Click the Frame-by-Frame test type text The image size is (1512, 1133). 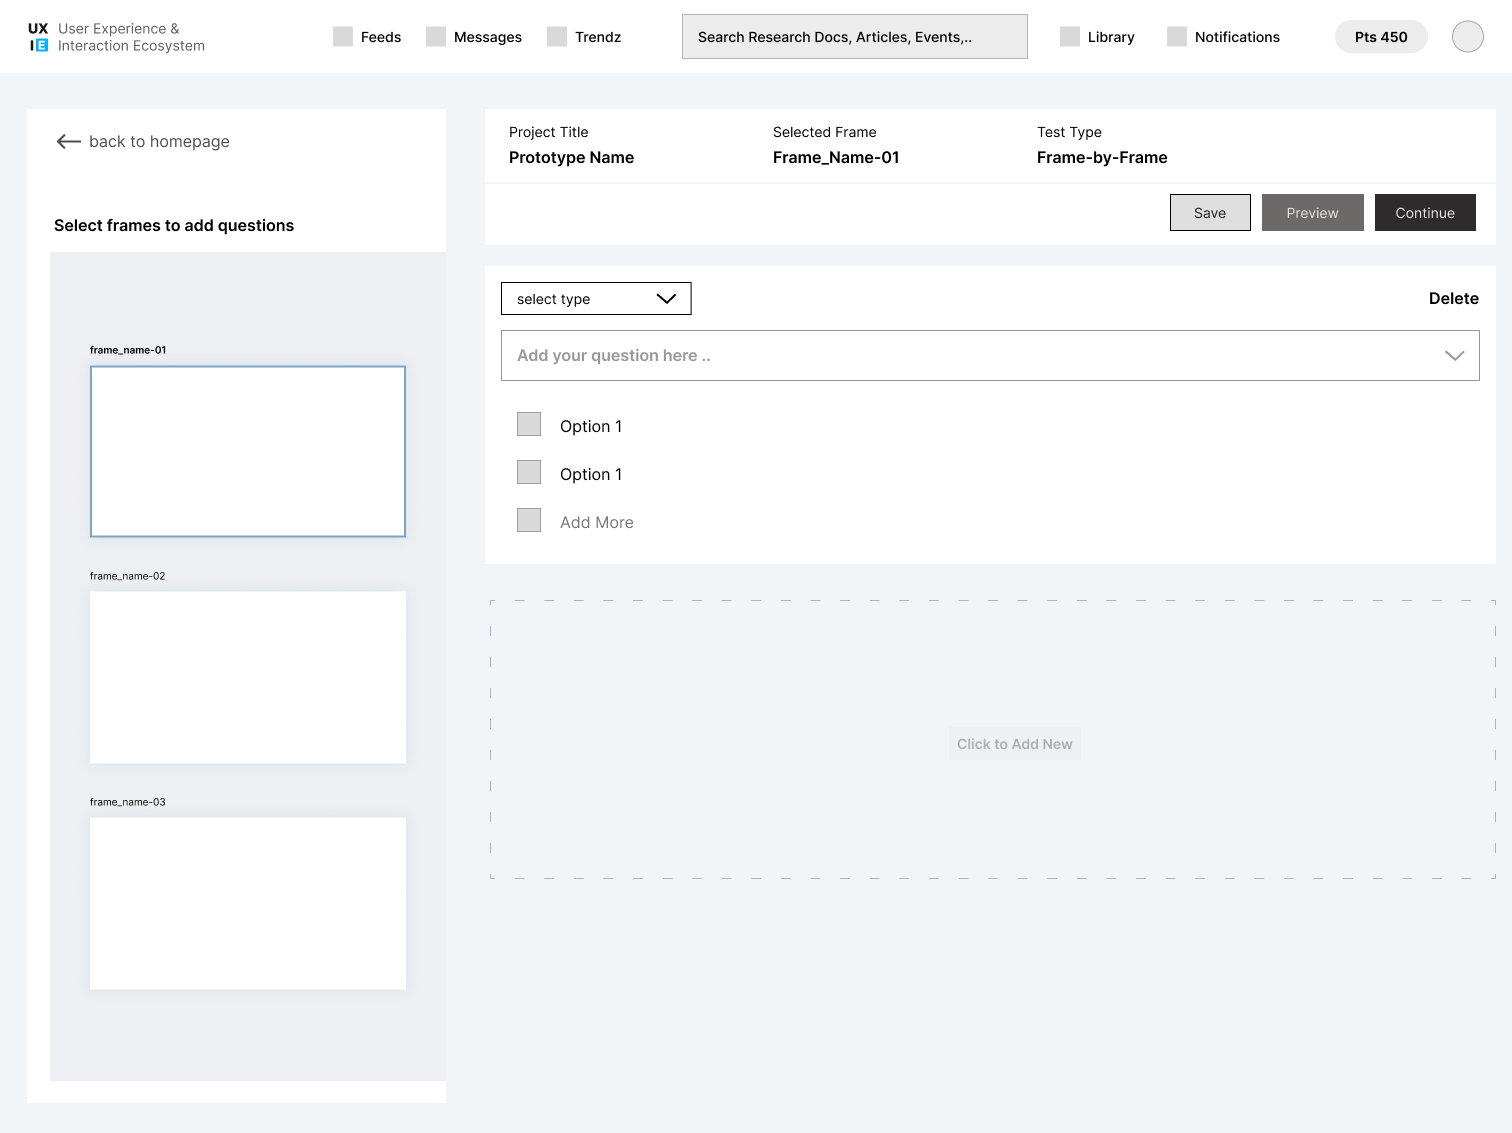click(x=1102, y=158)
